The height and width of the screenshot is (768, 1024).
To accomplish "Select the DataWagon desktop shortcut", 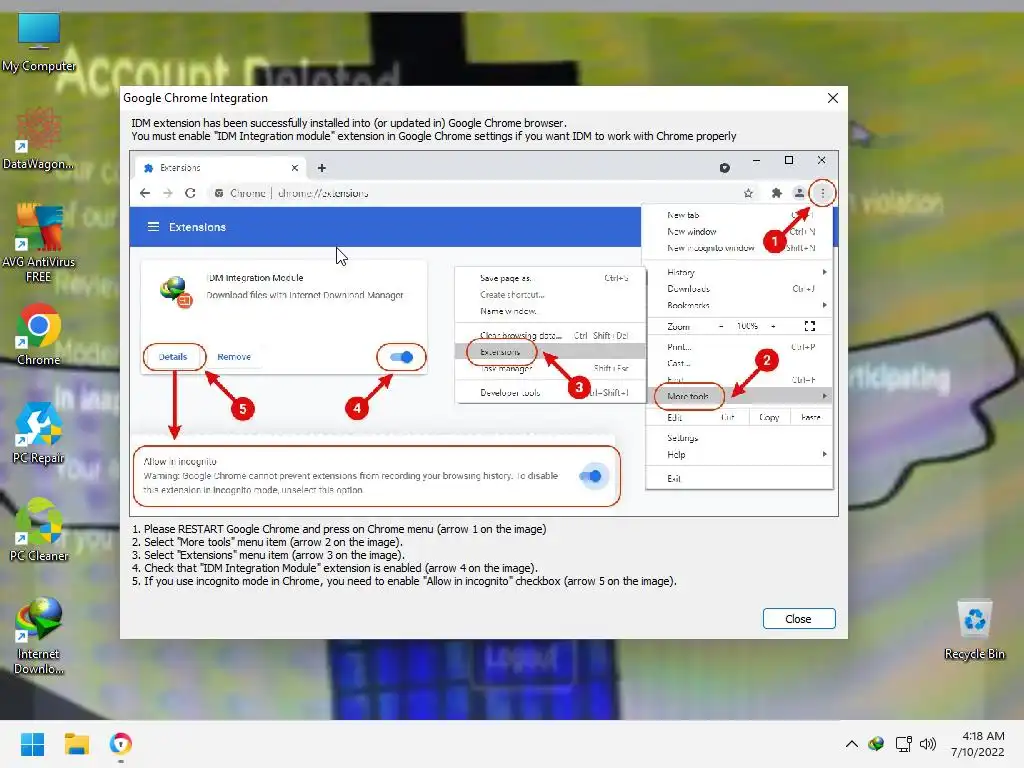I will [39, 140].
